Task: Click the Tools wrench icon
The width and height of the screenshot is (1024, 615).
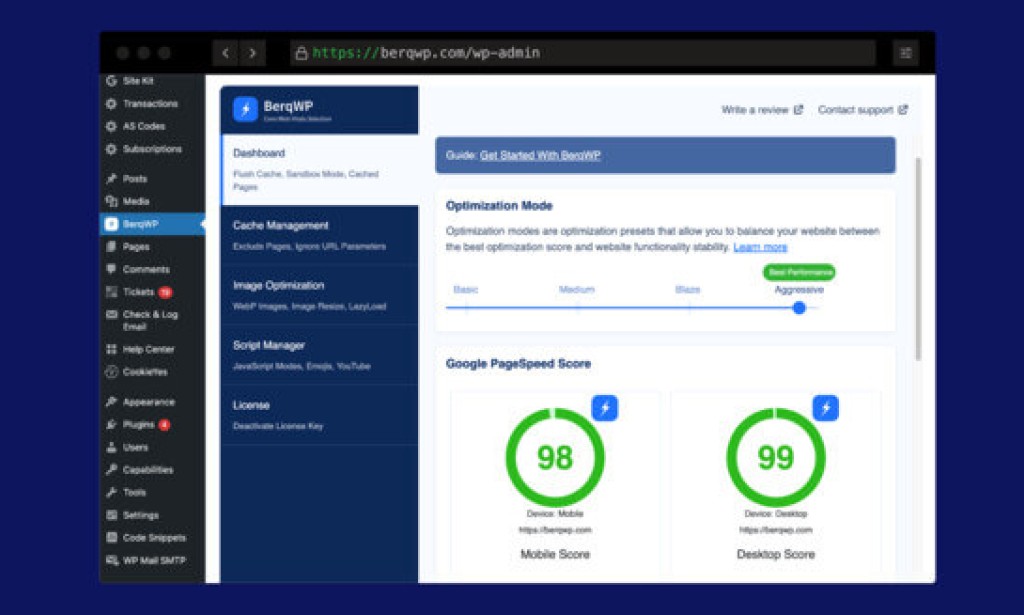Action: point(112,492)
